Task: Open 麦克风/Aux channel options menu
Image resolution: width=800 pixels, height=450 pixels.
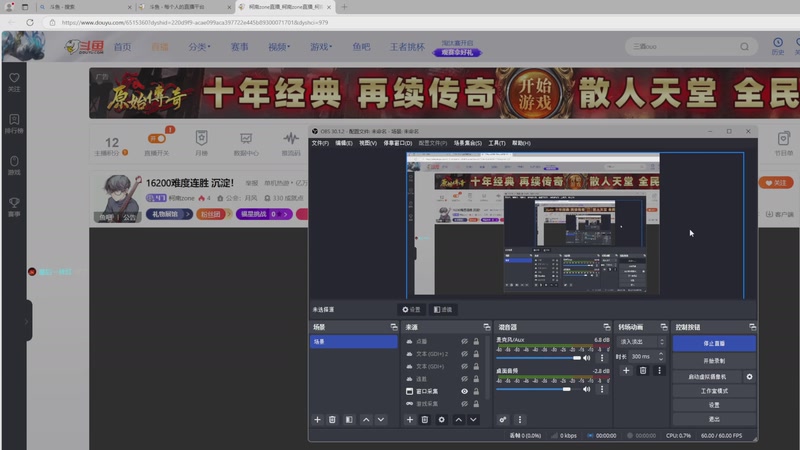Action: (602, 358)
